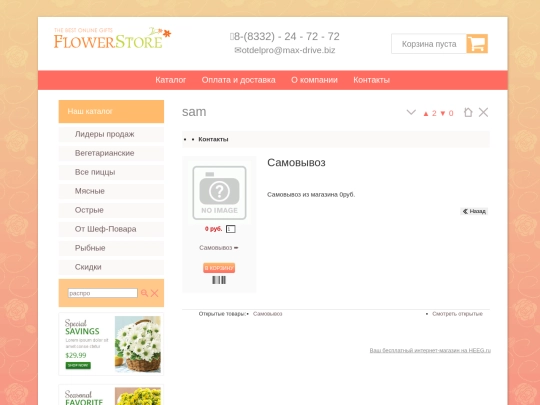
Task: Click the search magnifier icon
Action: coord(144,293)
